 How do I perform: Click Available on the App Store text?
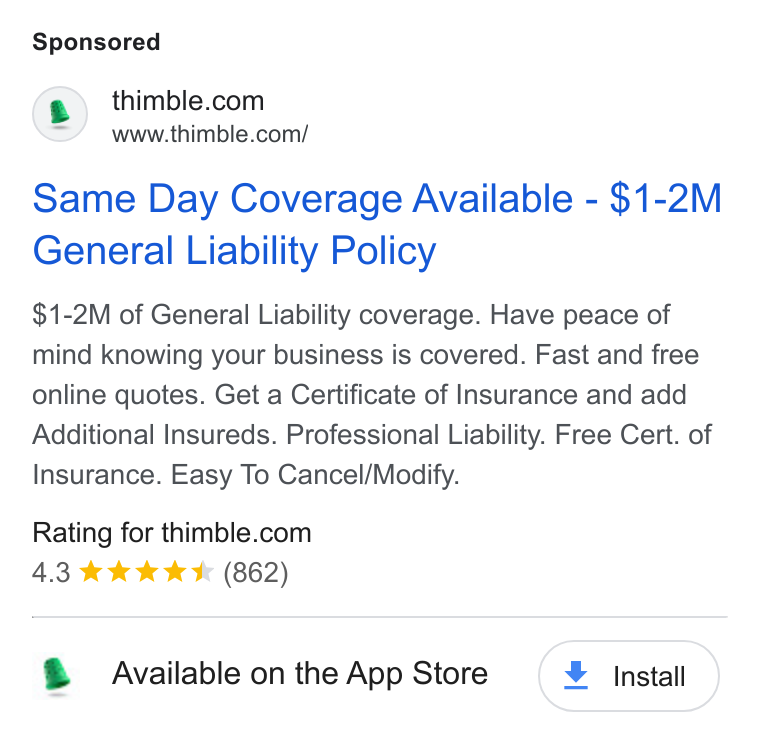300,673
